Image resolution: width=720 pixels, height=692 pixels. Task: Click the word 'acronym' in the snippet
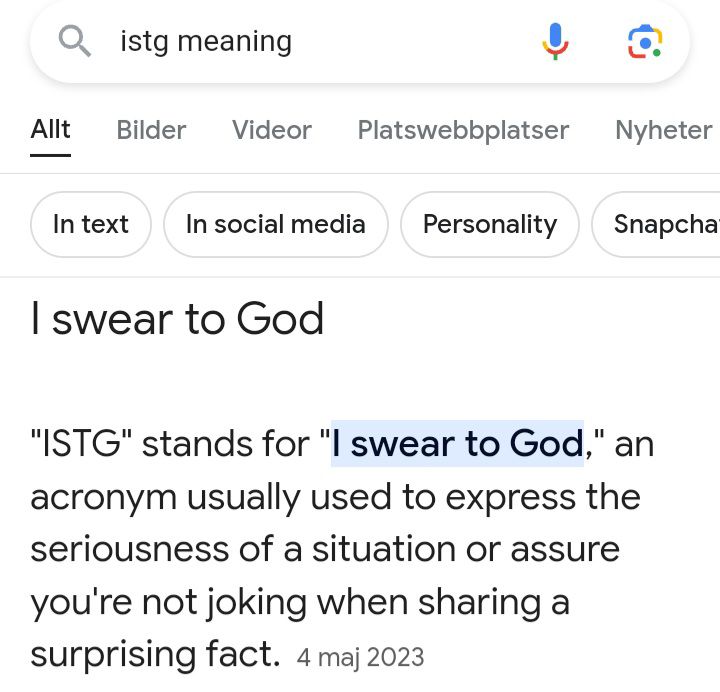108,496
